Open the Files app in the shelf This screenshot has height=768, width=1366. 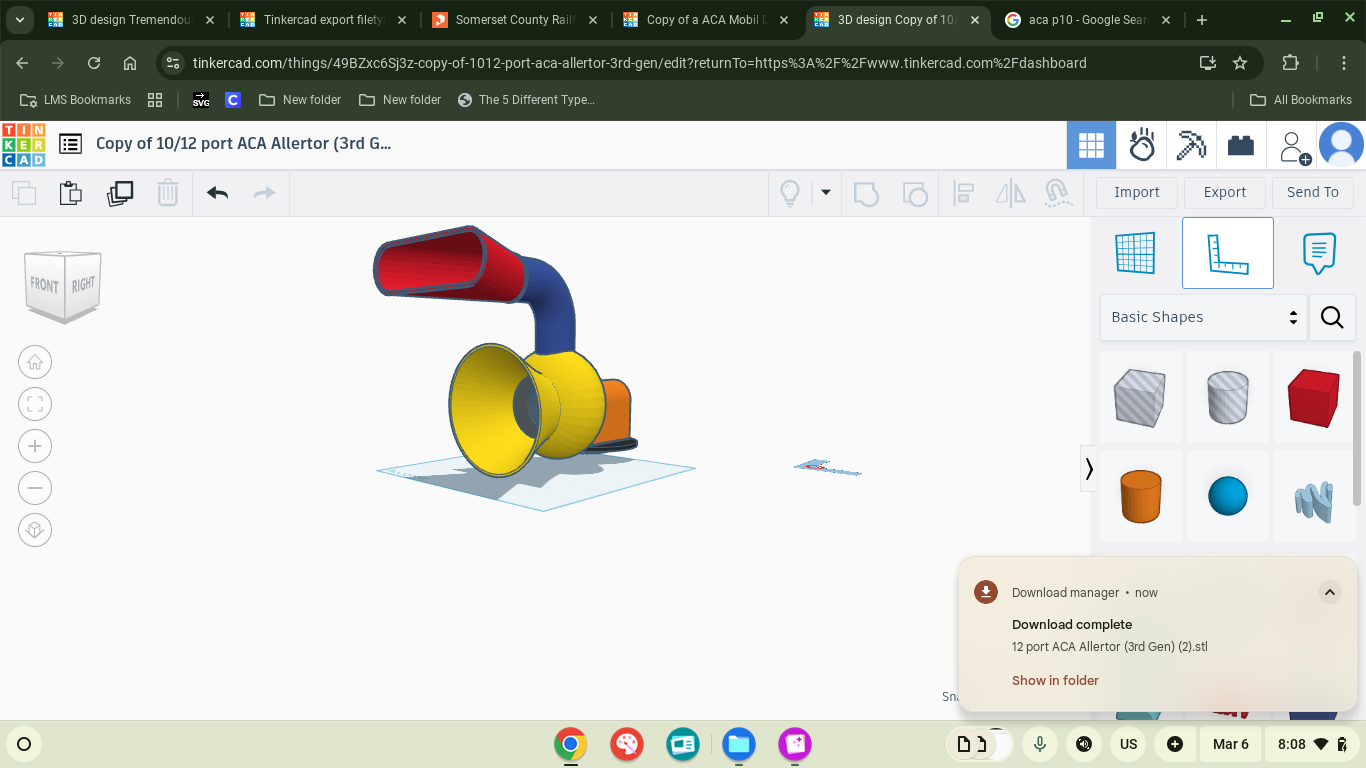pyautogui.click(x=739, y=744)
